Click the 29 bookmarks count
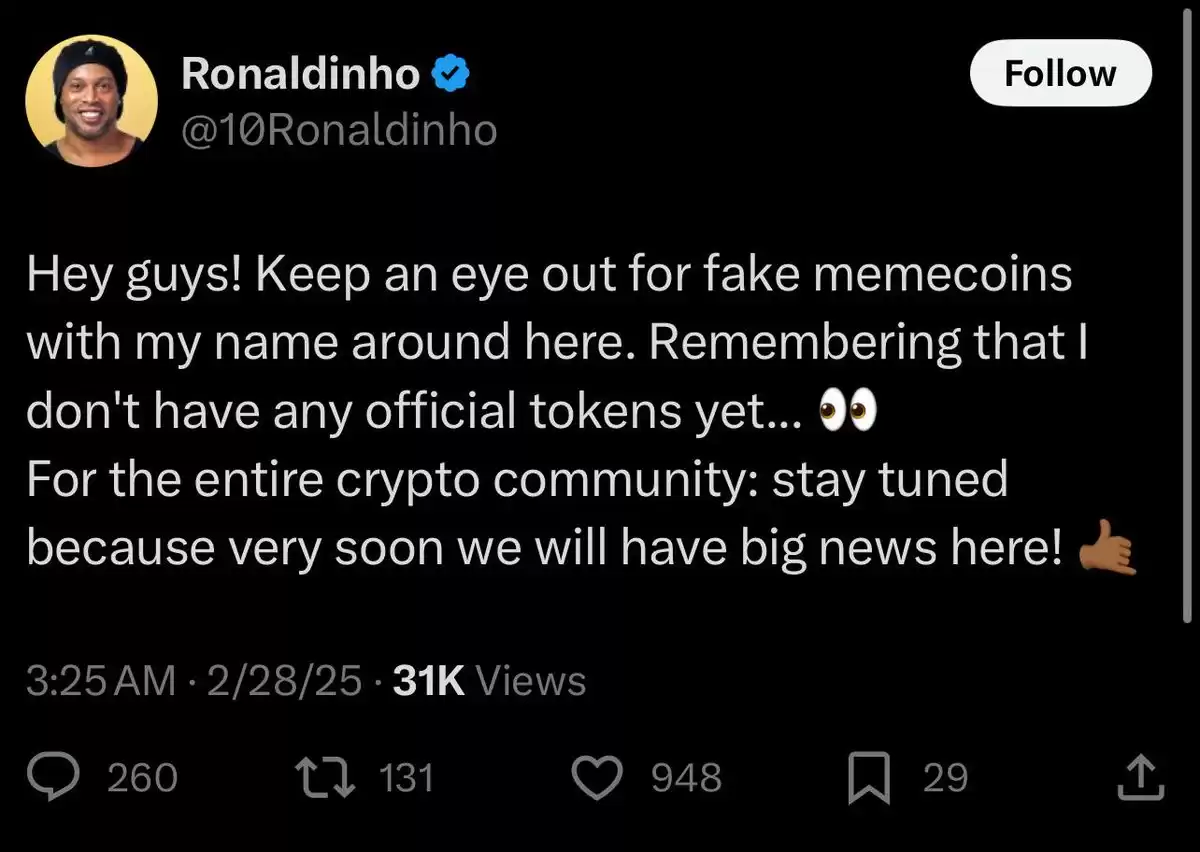Viewport: 1200px width, 852px height. 945,778
